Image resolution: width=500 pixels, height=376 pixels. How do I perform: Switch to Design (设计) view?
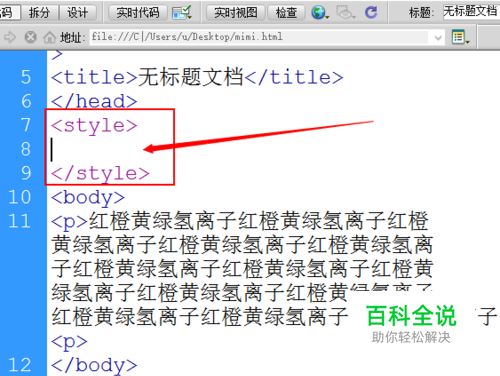(x=78, y=13)
